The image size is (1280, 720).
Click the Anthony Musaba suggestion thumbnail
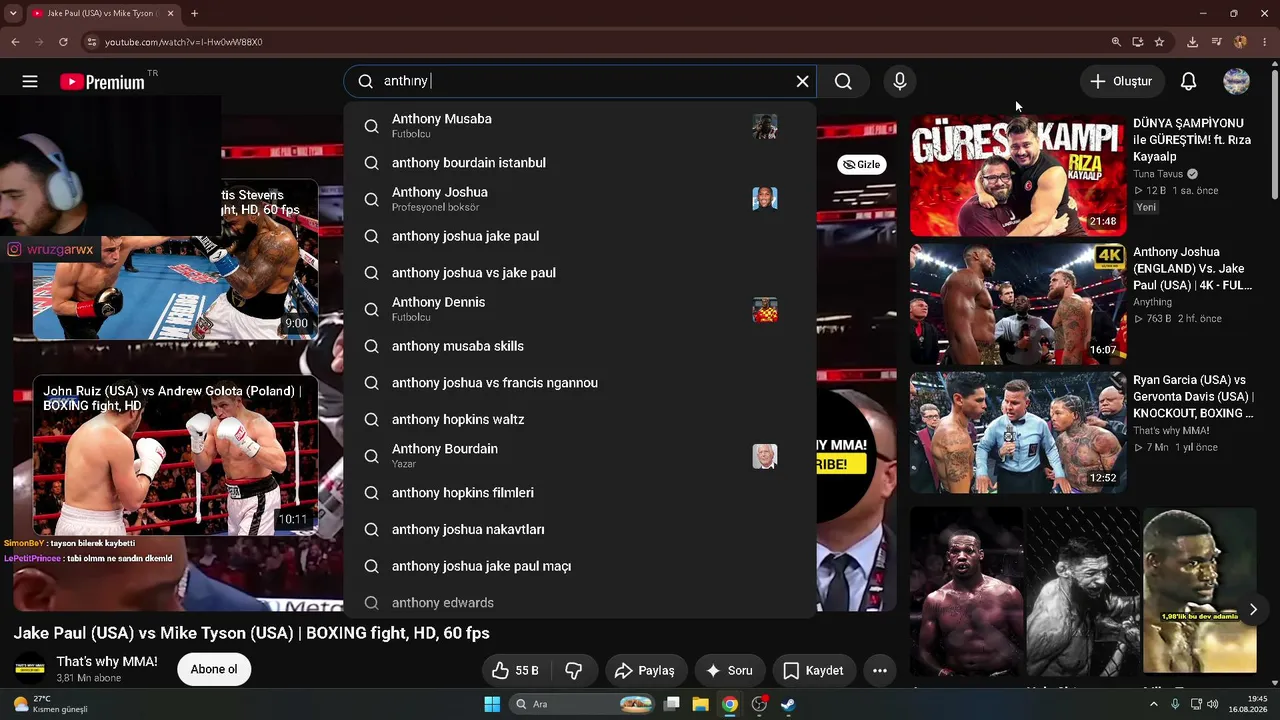(765, 127)
